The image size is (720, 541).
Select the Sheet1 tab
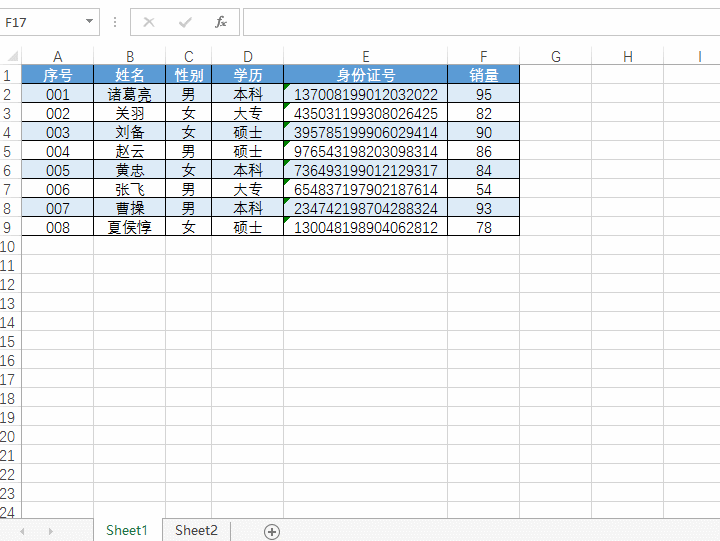click(127, 530)
